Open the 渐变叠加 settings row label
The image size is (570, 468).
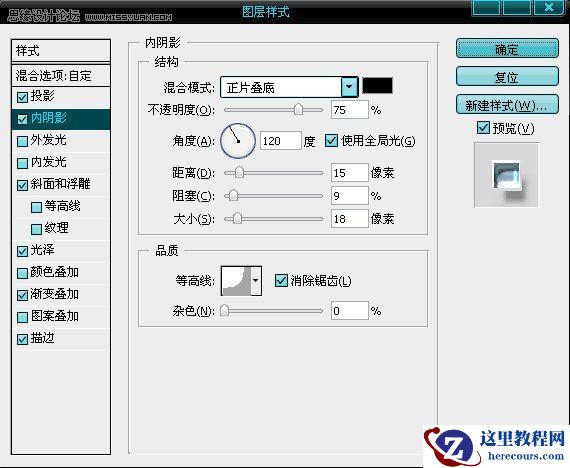[x=55, y=294]
